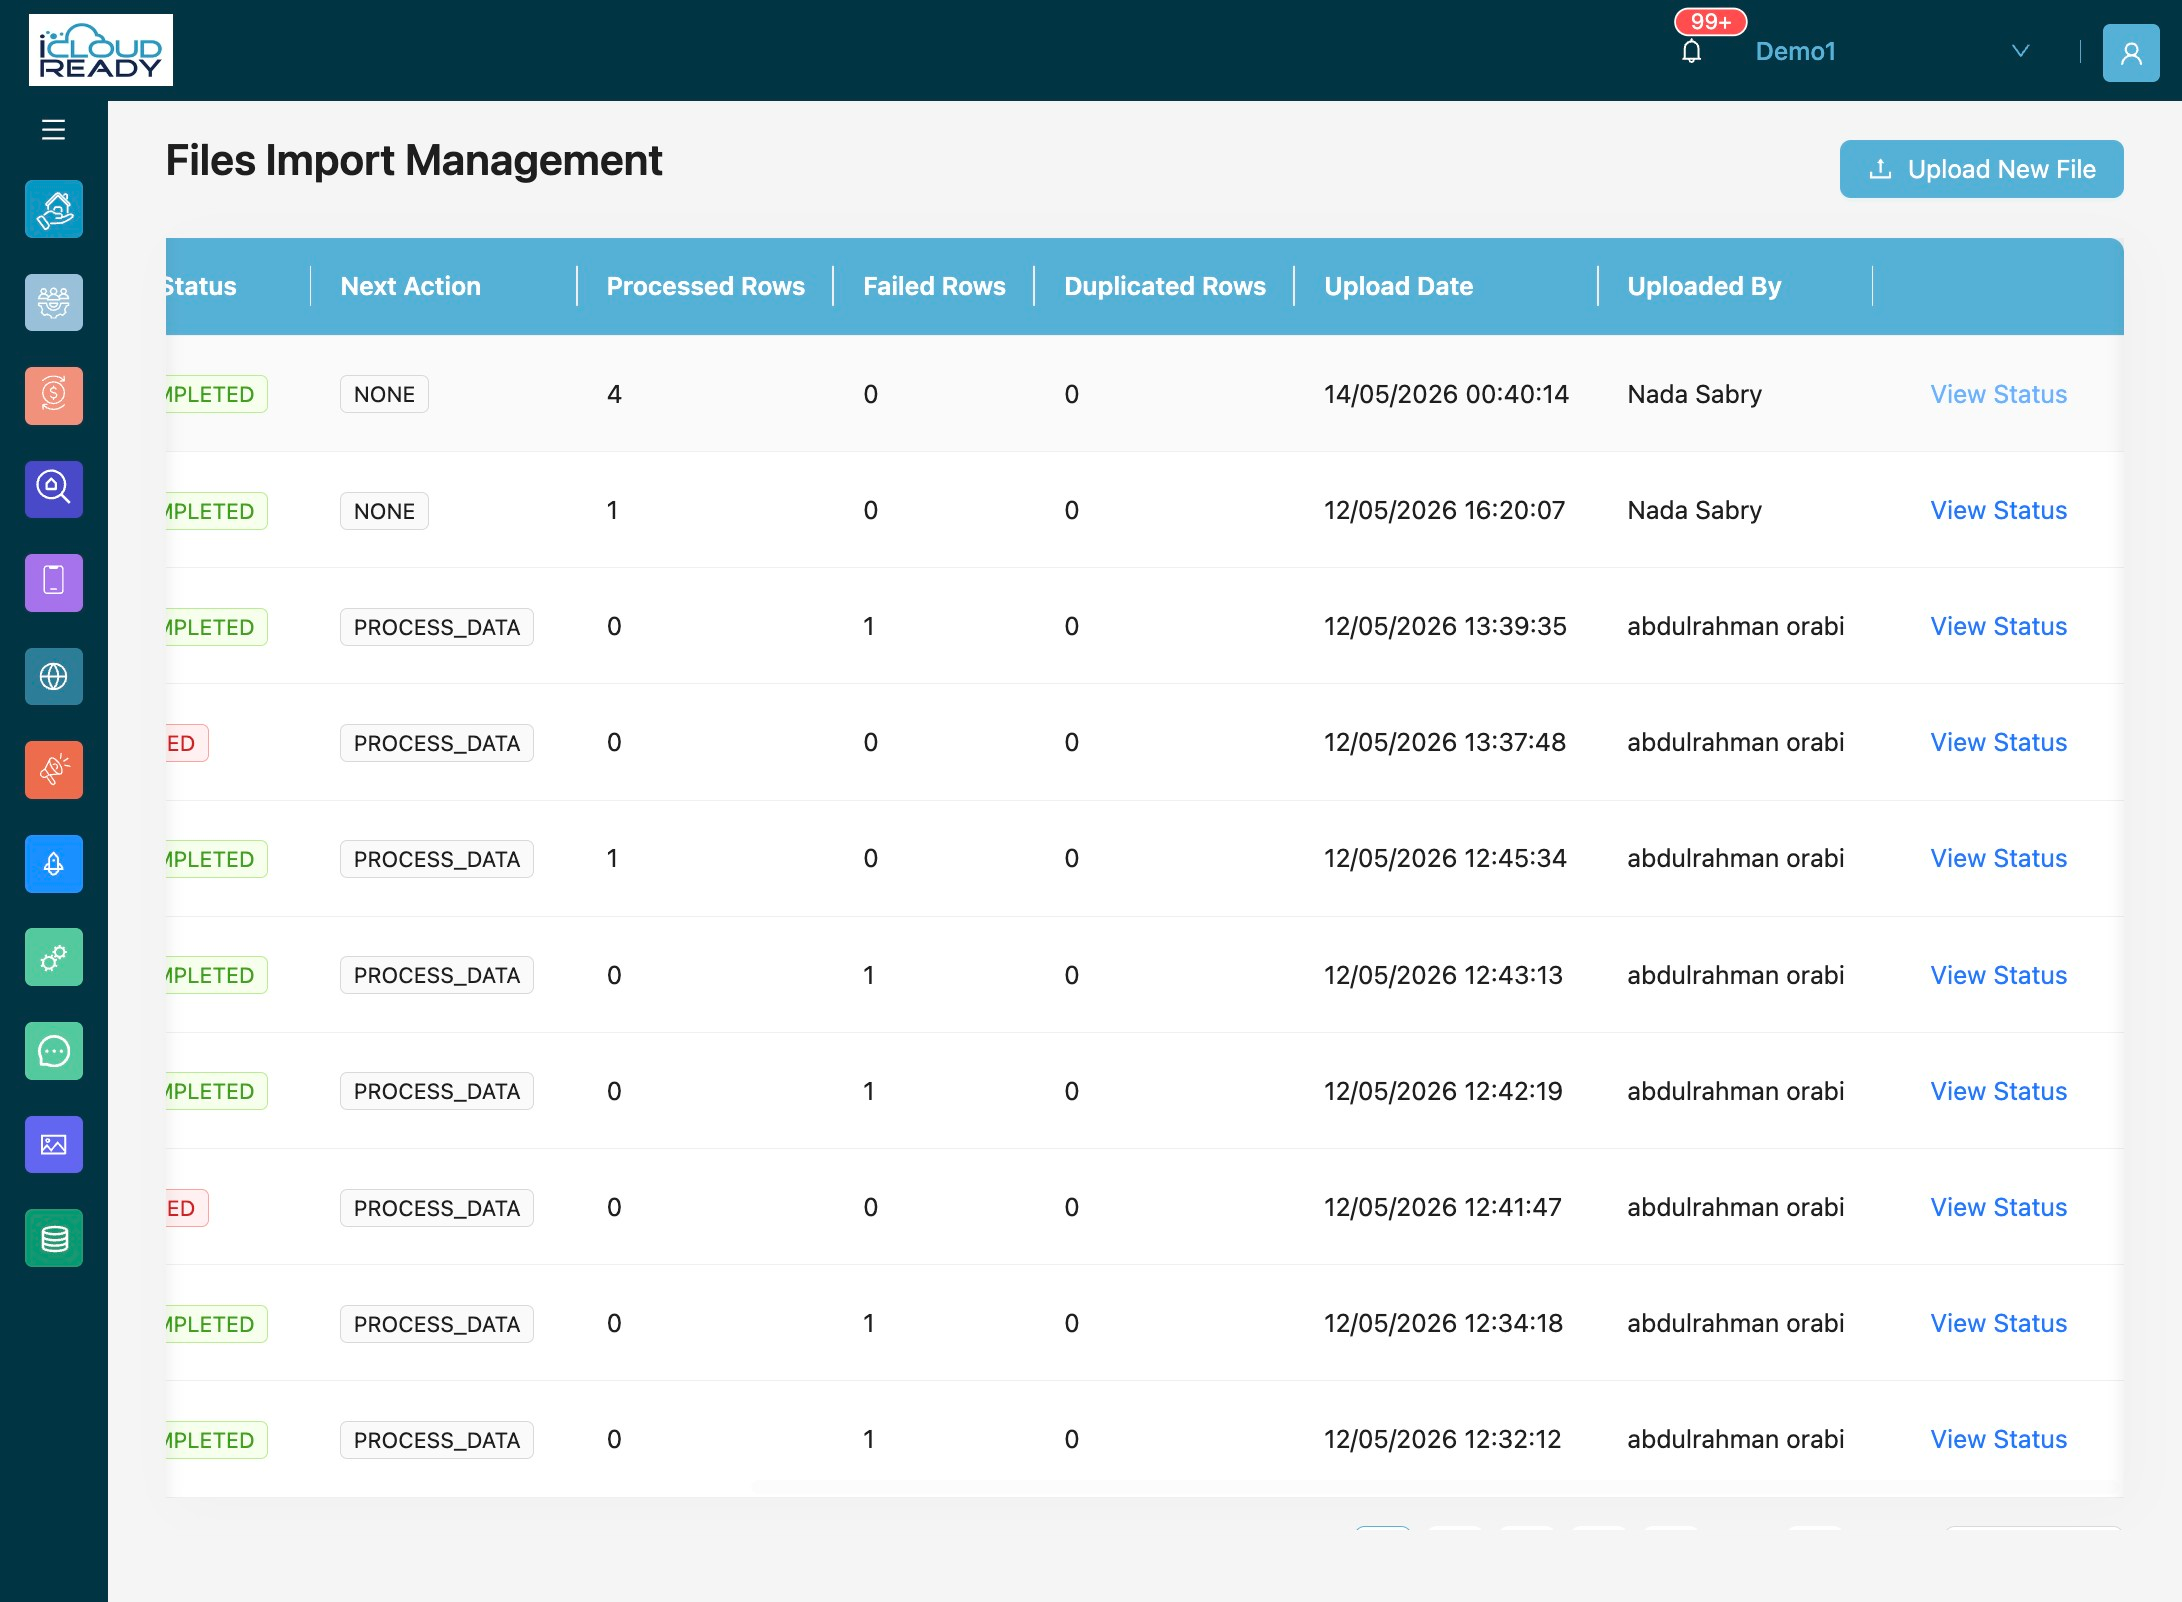Open the chat bubble sidebar icon
This screenshot has width=2182, height=1602.
54,1051
